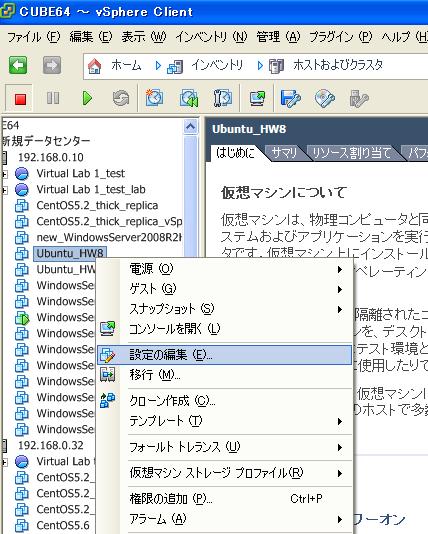Click the ホストおよびクラスタ breadcrumb link
Viewport: 428px width, 534px height.
click(x=338, y=65)
